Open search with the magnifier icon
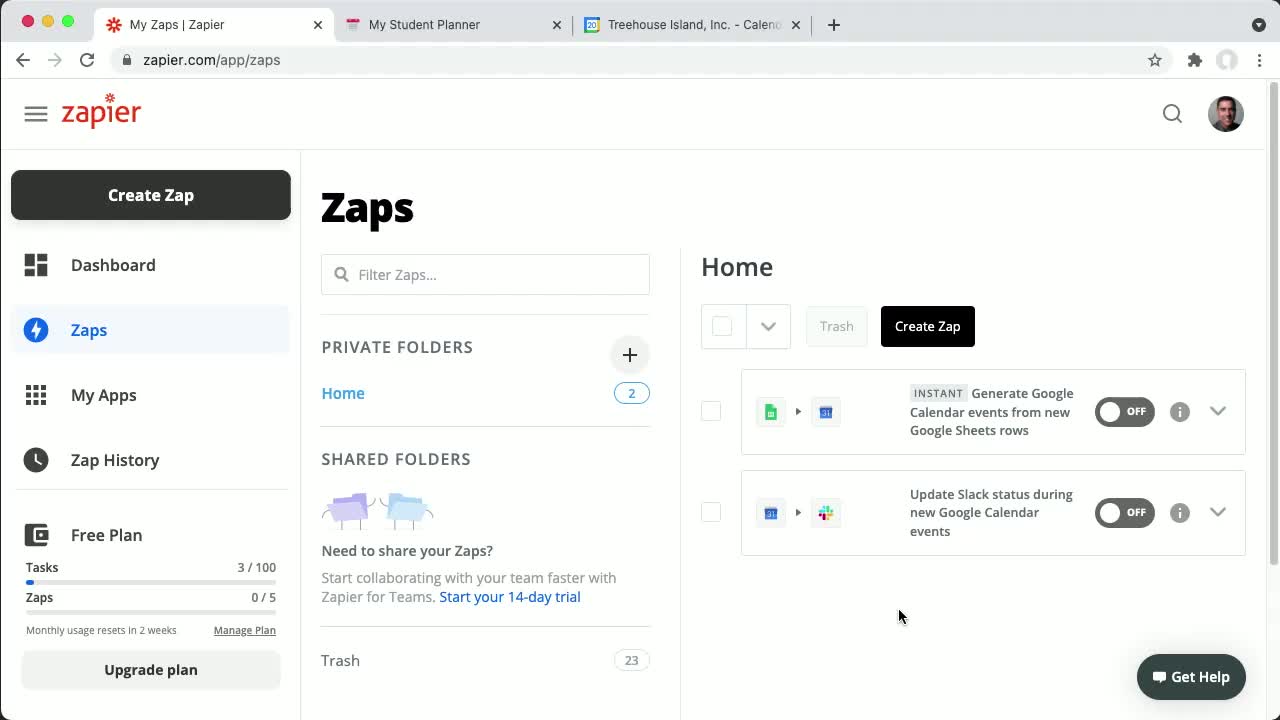 tap(1172, 114)
